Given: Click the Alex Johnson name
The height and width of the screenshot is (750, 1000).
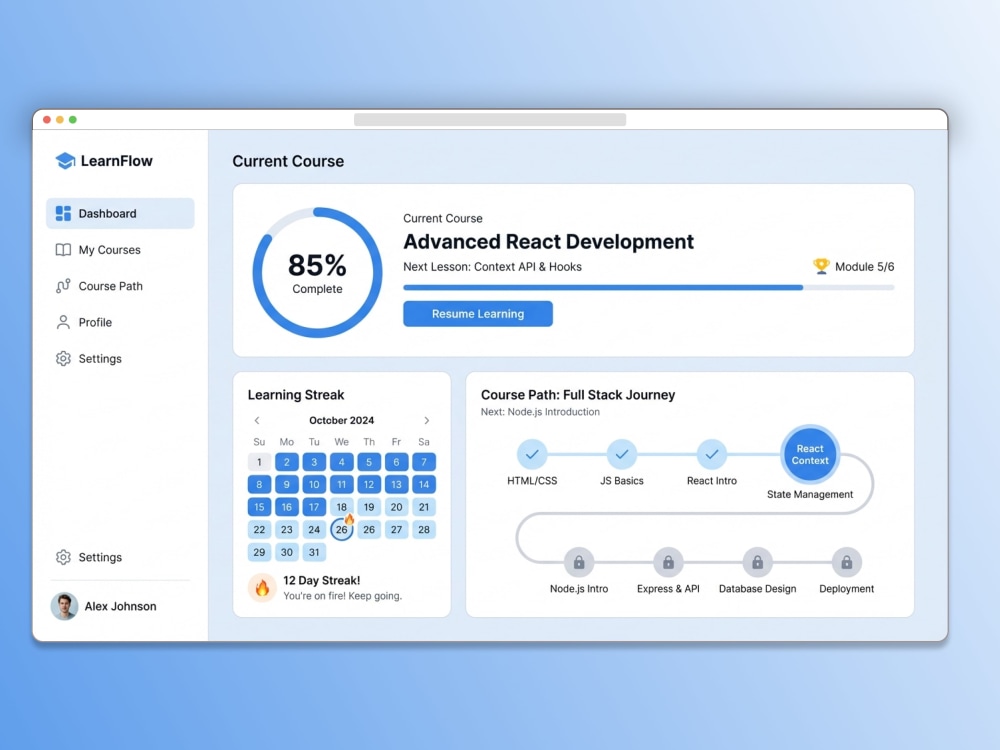Looking at the screenshot, I should tap(121, 606).
